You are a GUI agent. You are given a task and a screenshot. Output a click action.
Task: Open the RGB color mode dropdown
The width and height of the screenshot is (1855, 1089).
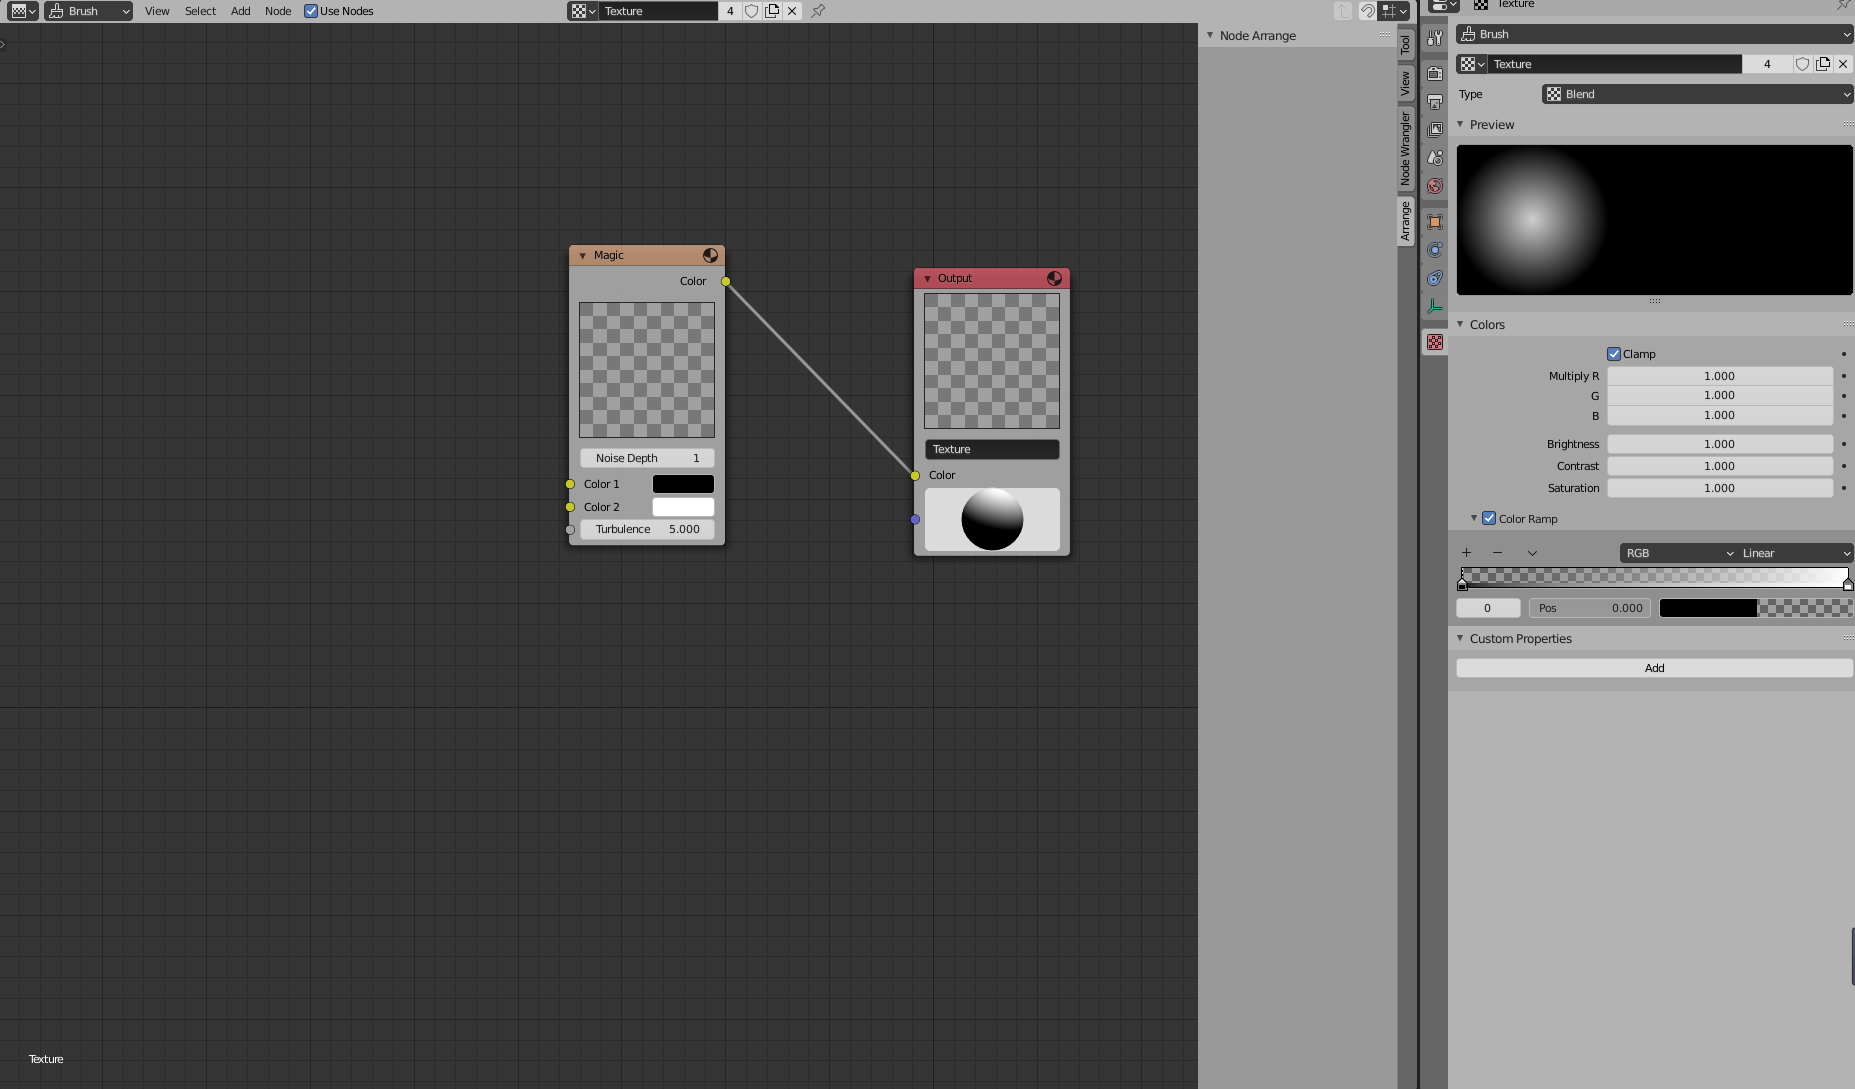pos(1677,553)
